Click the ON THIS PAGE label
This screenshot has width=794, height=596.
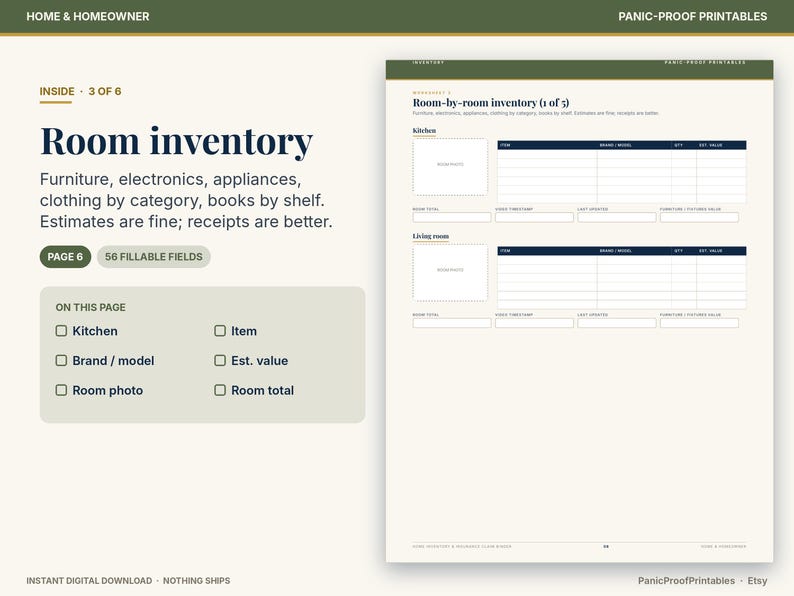pyautogui.click(x=91, y=307)
